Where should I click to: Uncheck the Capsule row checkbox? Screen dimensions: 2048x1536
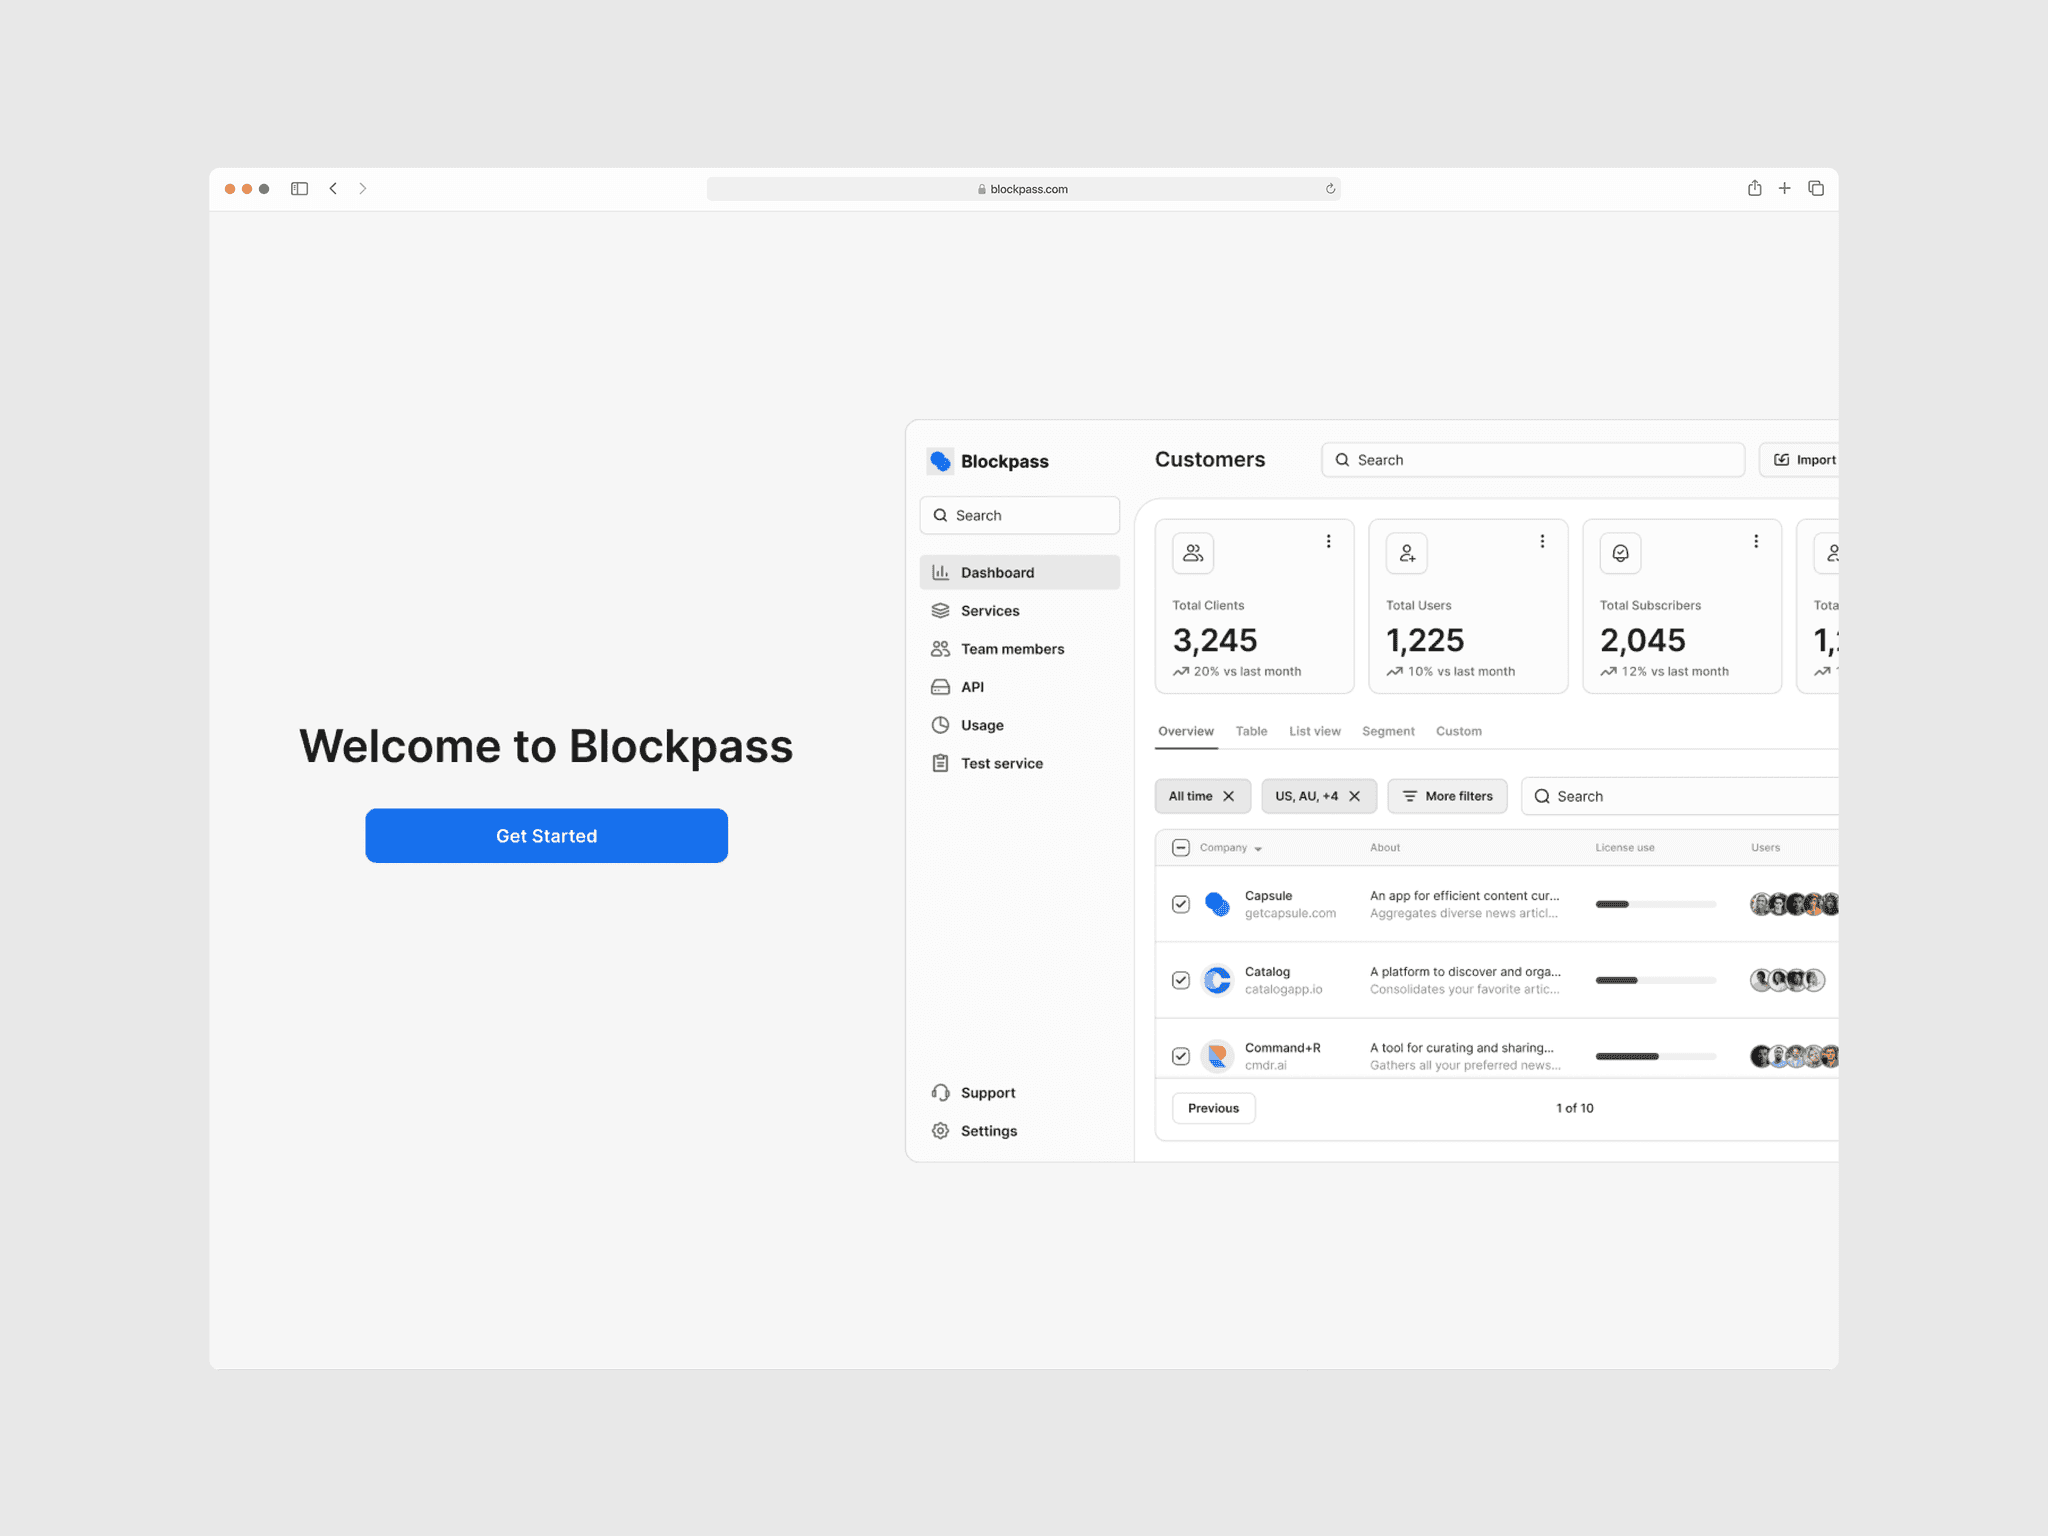[x=1180, y=904]
